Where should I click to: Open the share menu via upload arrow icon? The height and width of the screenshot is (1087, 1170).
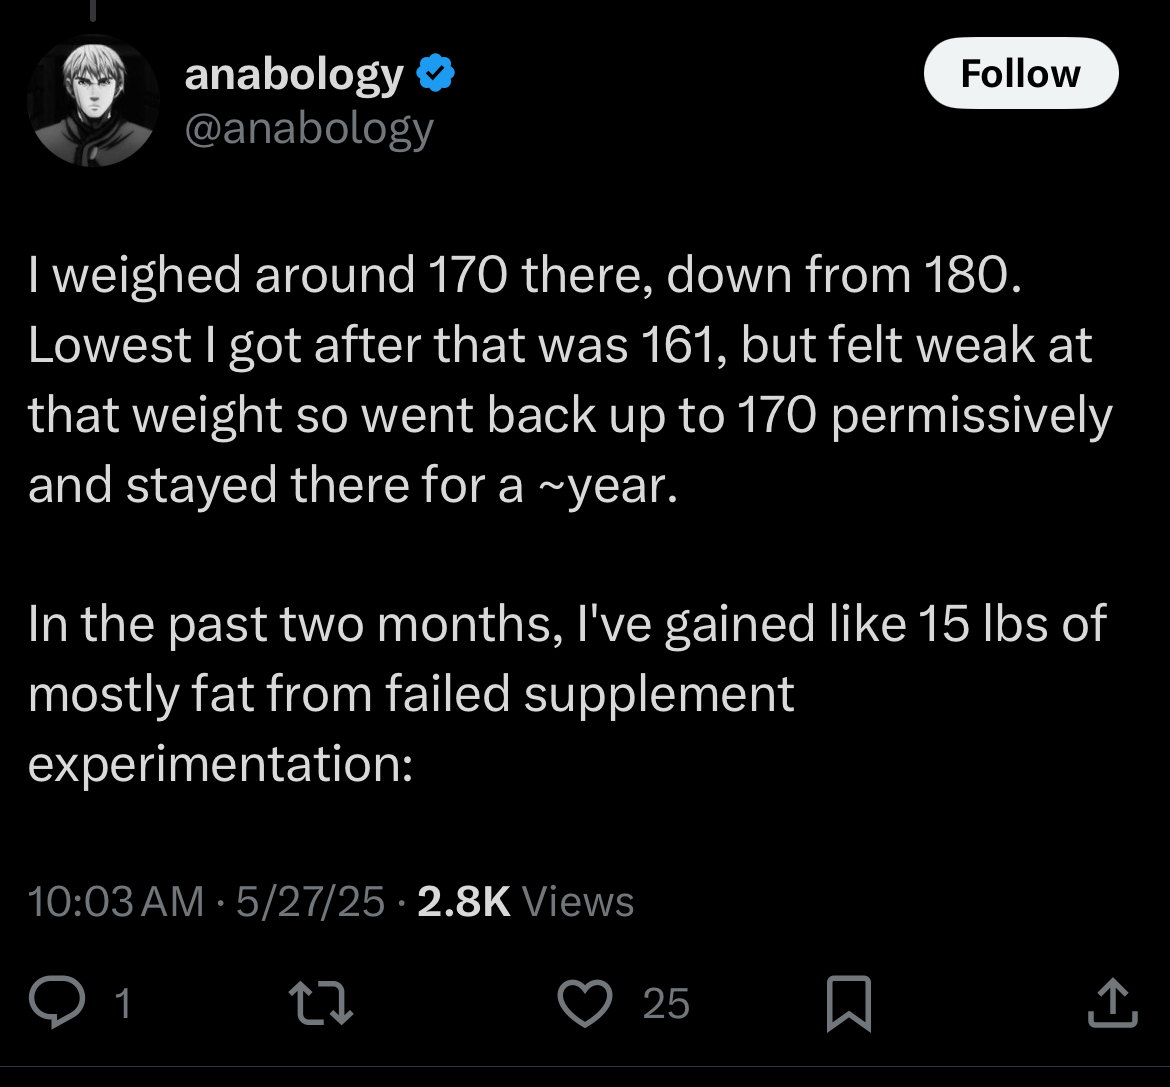click(1112, 1003)
